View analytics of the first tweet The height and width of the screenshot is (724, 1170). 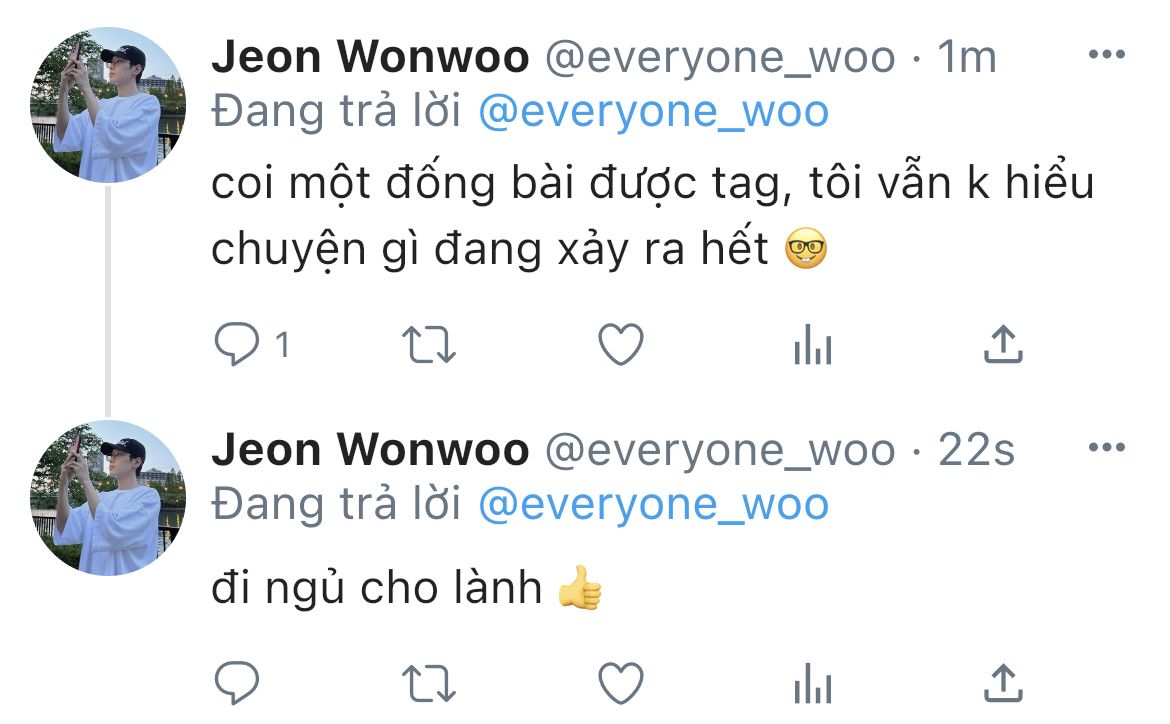tap(813, 344)
